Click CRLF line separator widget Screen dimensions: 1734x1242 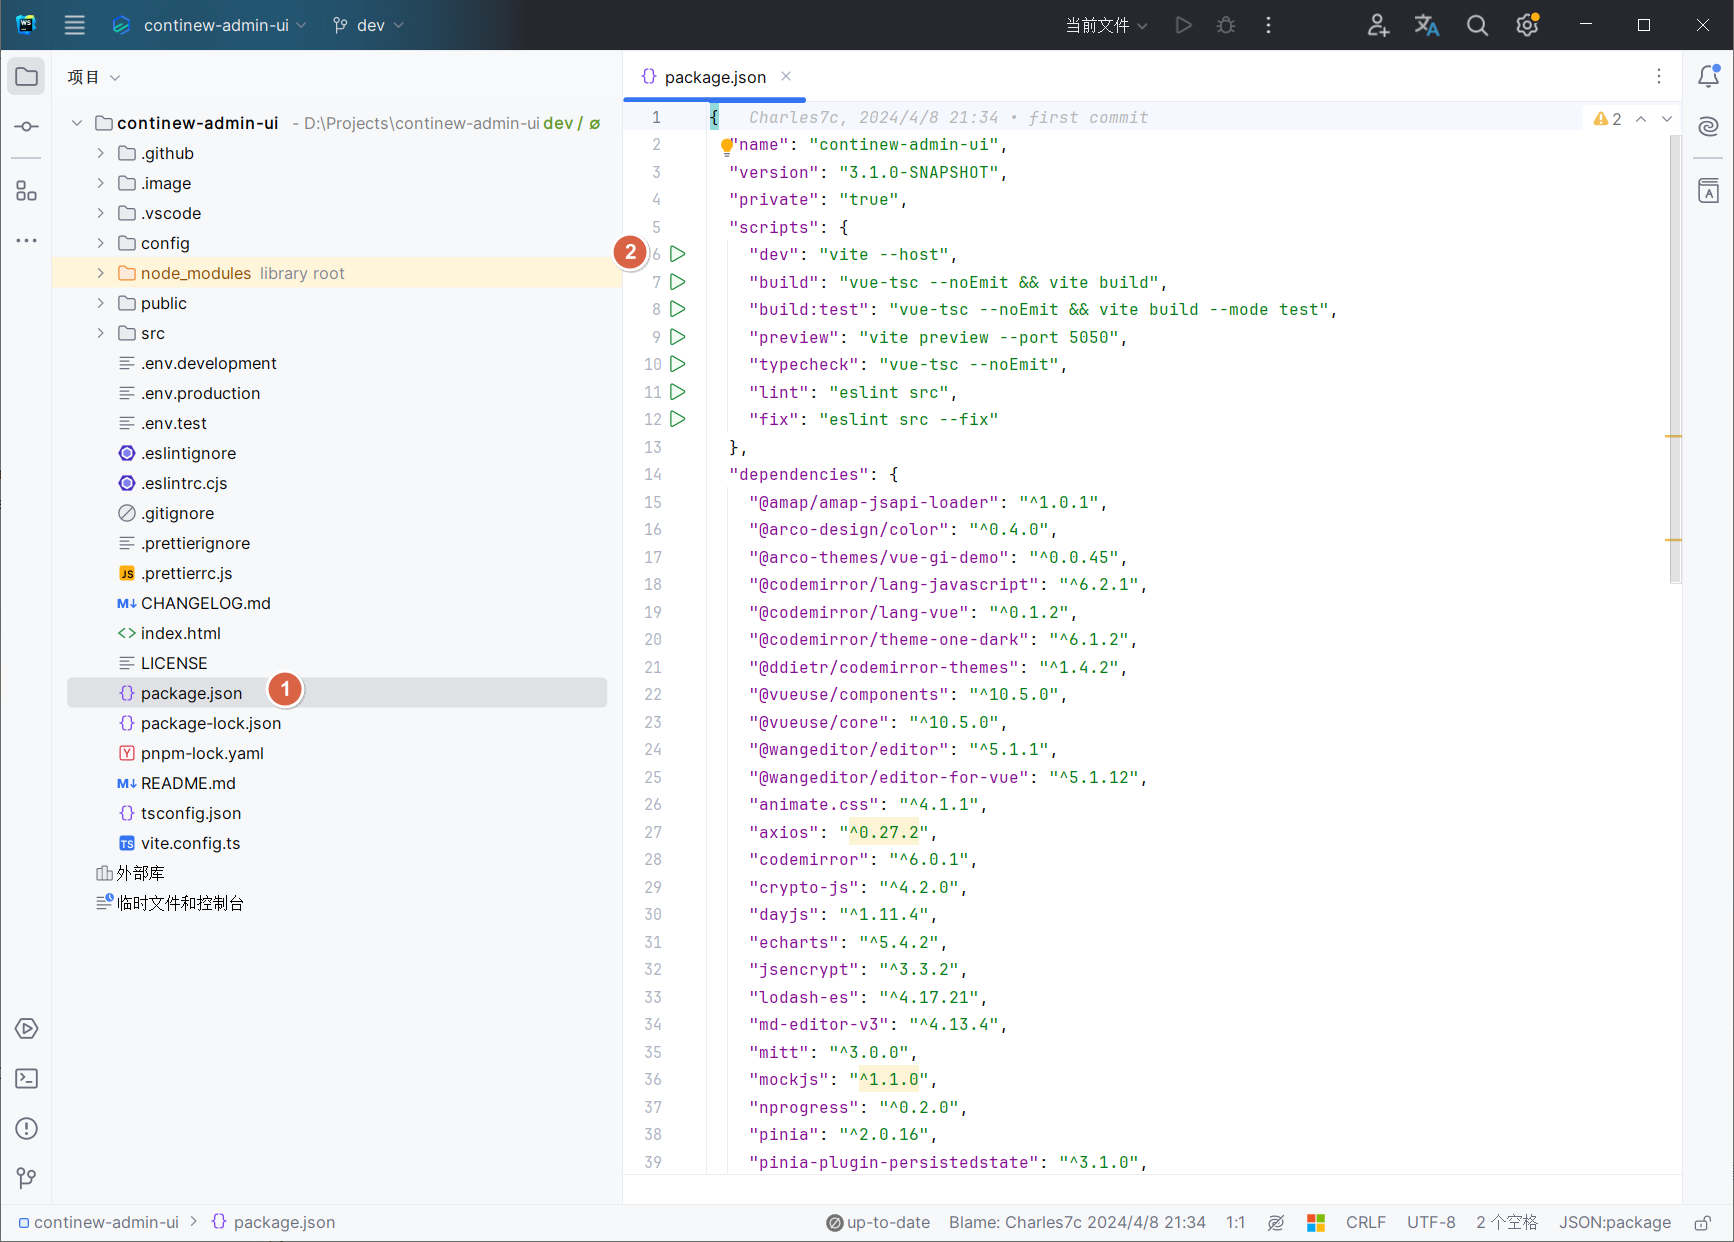tap(1365, 1223)
